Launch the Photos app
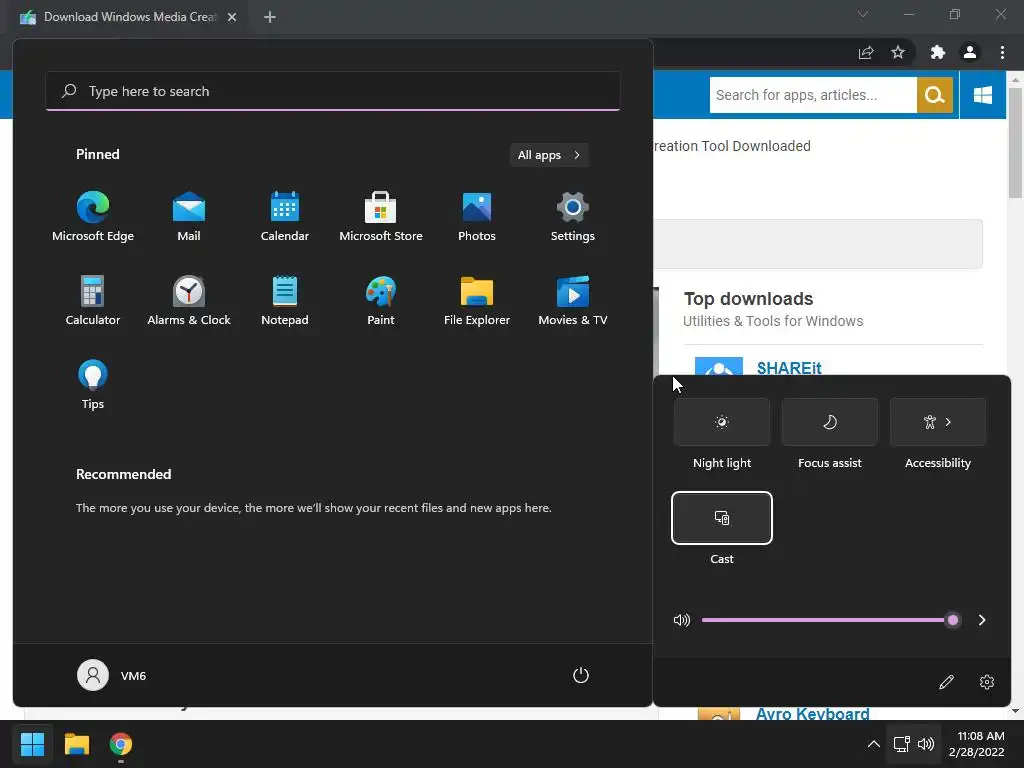The height and width of the screenshot is (768, 1024). 477,217
